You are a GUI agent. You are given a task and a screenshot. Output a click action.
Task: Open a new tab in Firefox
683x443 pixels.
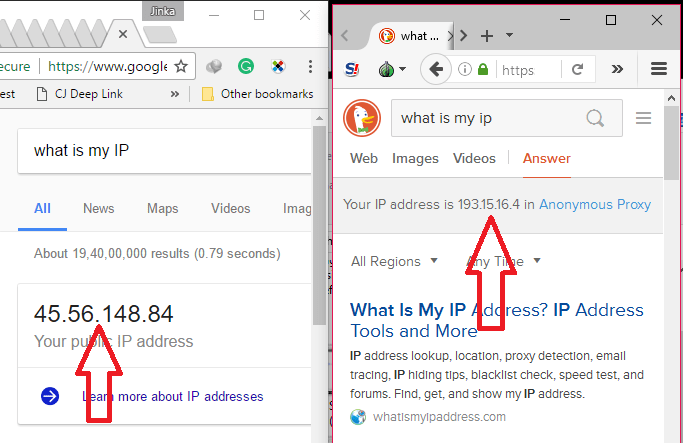487,36
